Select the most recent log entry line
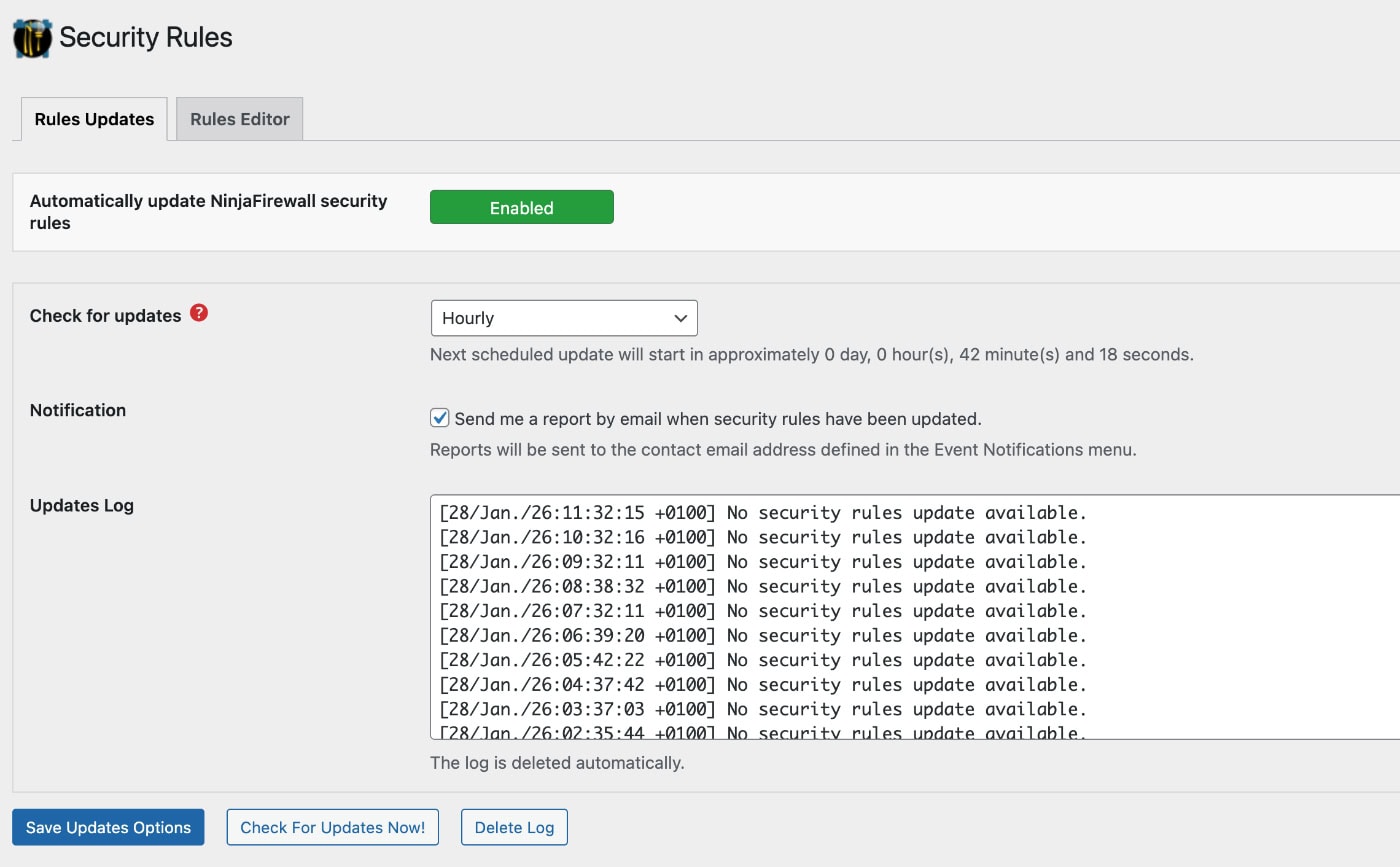Screen dimensions: 1400x867 [x=762, y=512]
